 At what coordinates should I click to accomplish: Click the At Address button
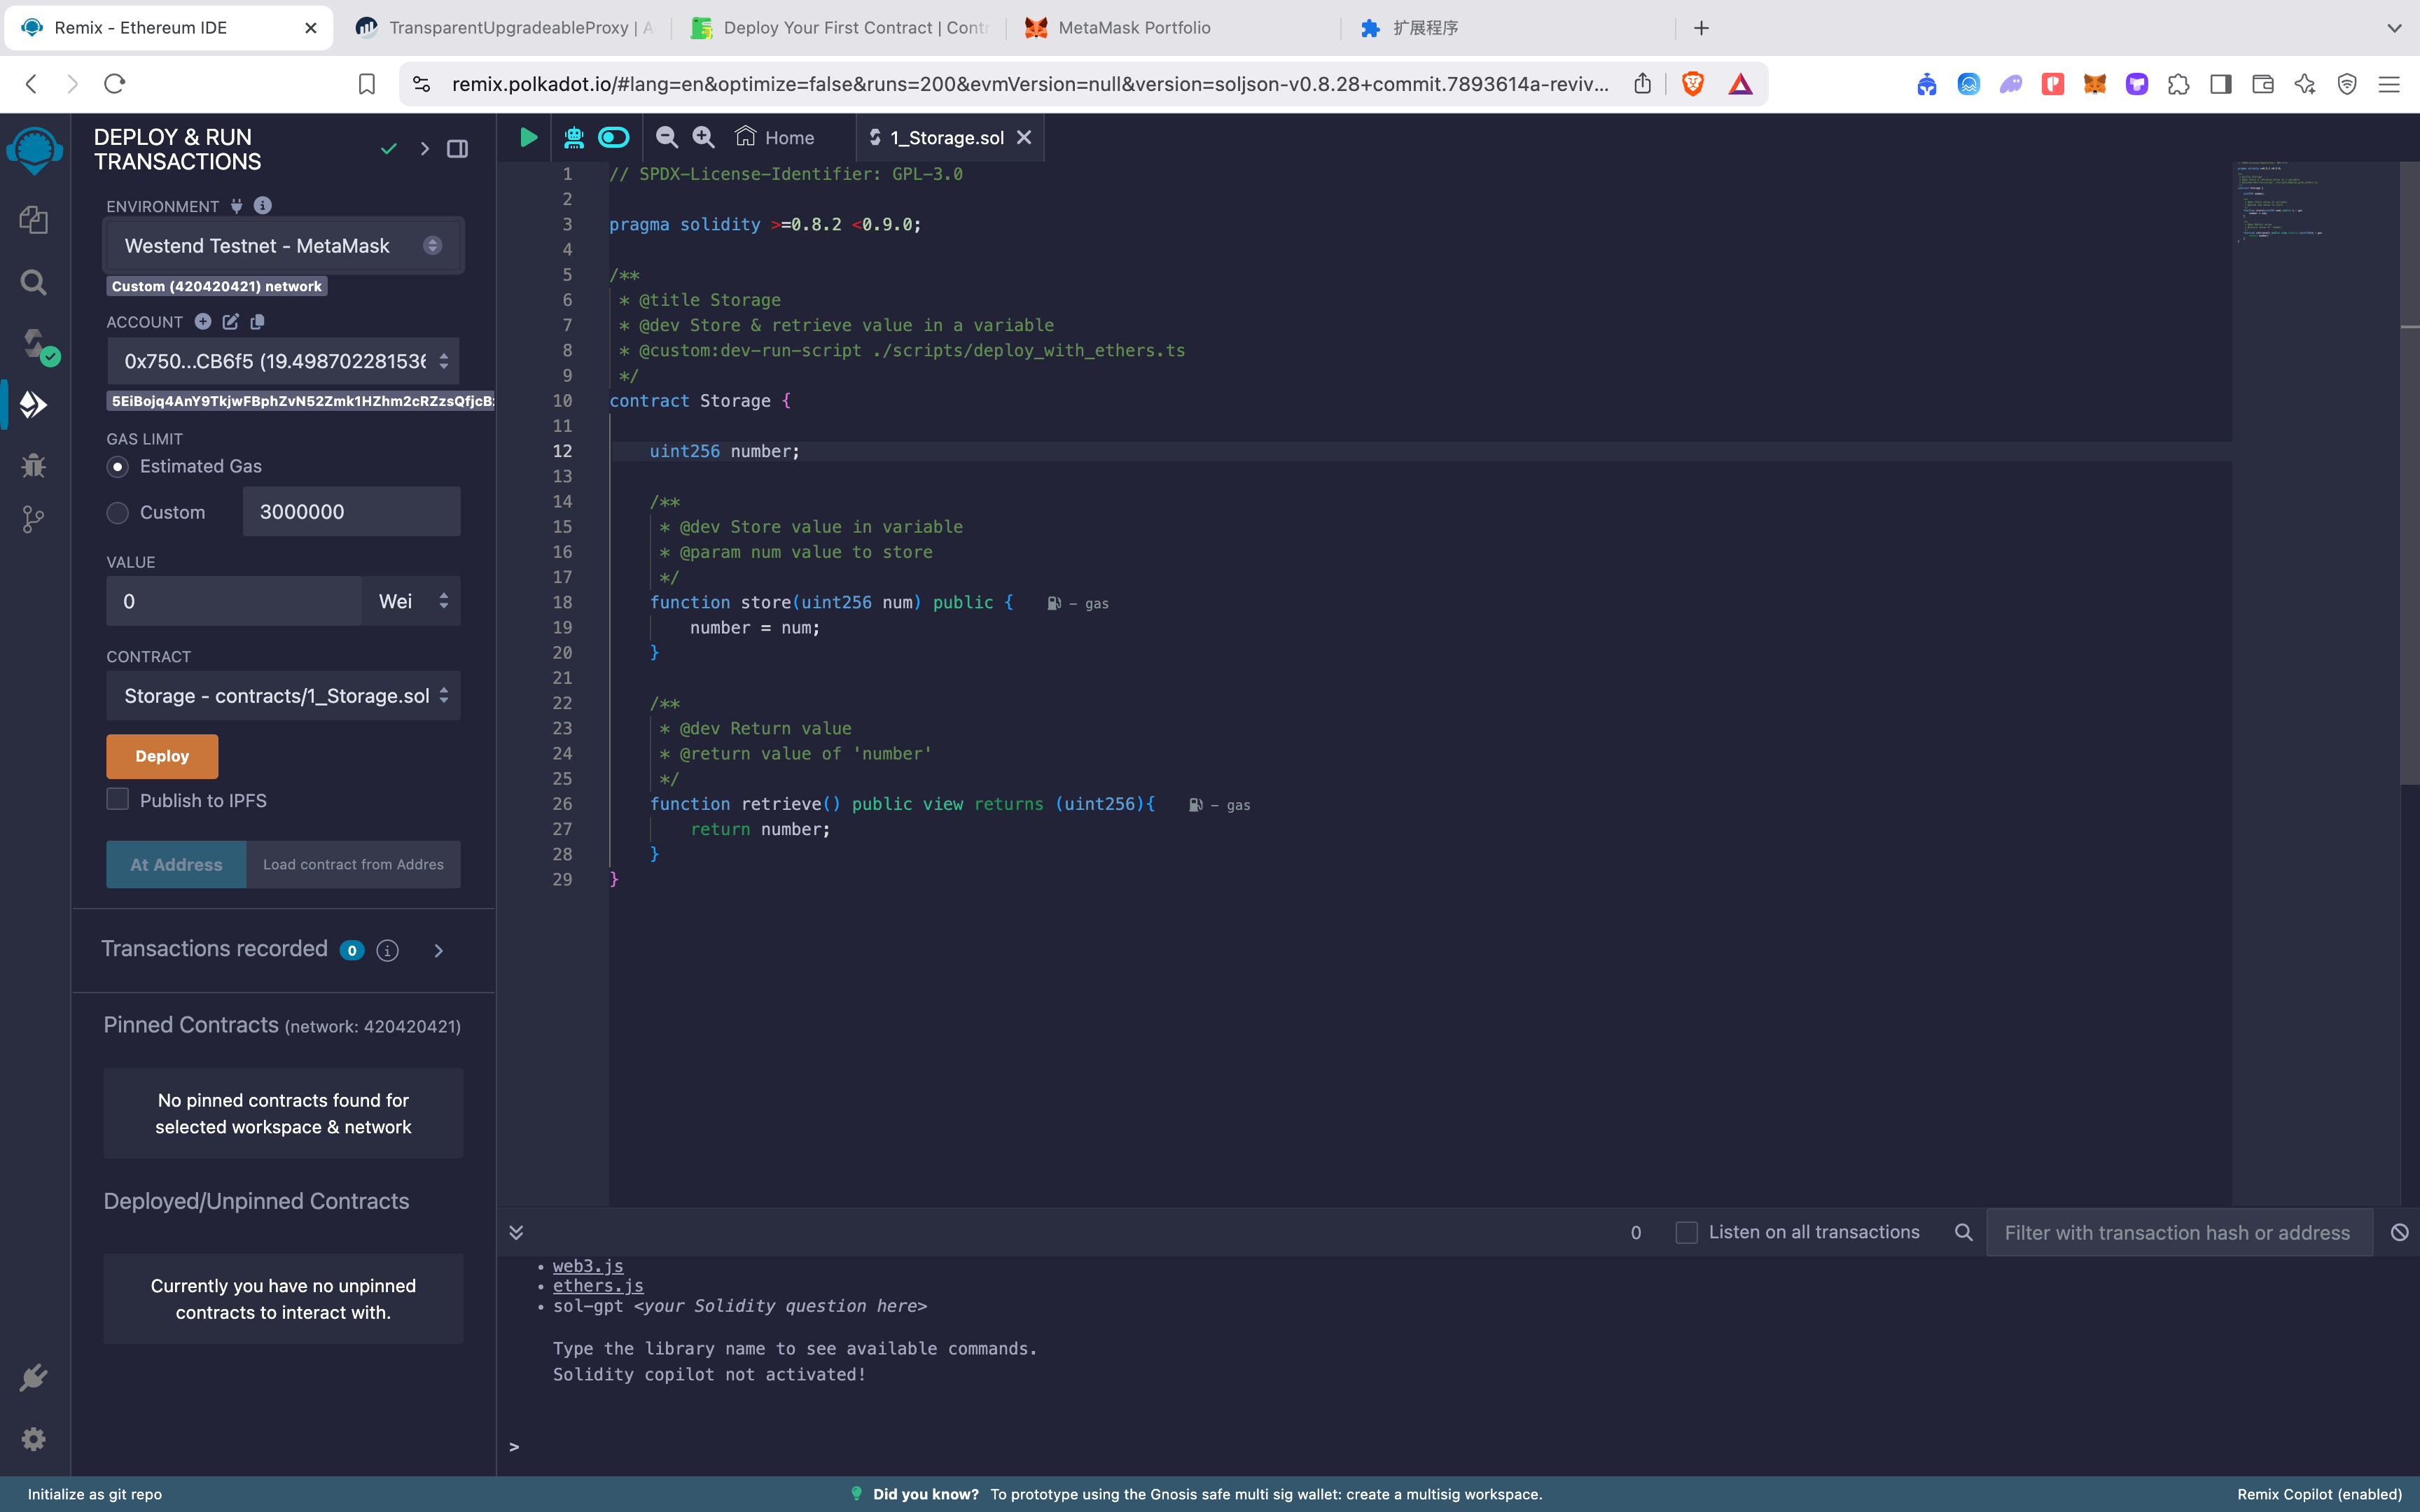point(176,864)
